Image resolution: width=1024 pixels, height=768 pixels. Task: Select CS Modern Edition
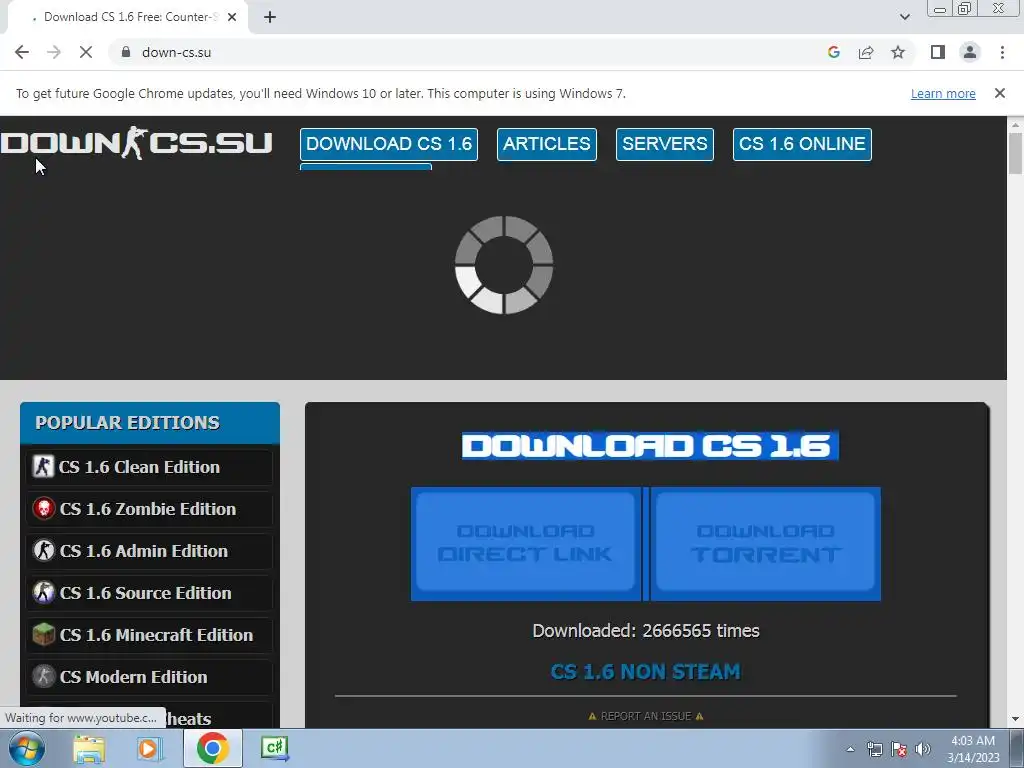[150, 677]
